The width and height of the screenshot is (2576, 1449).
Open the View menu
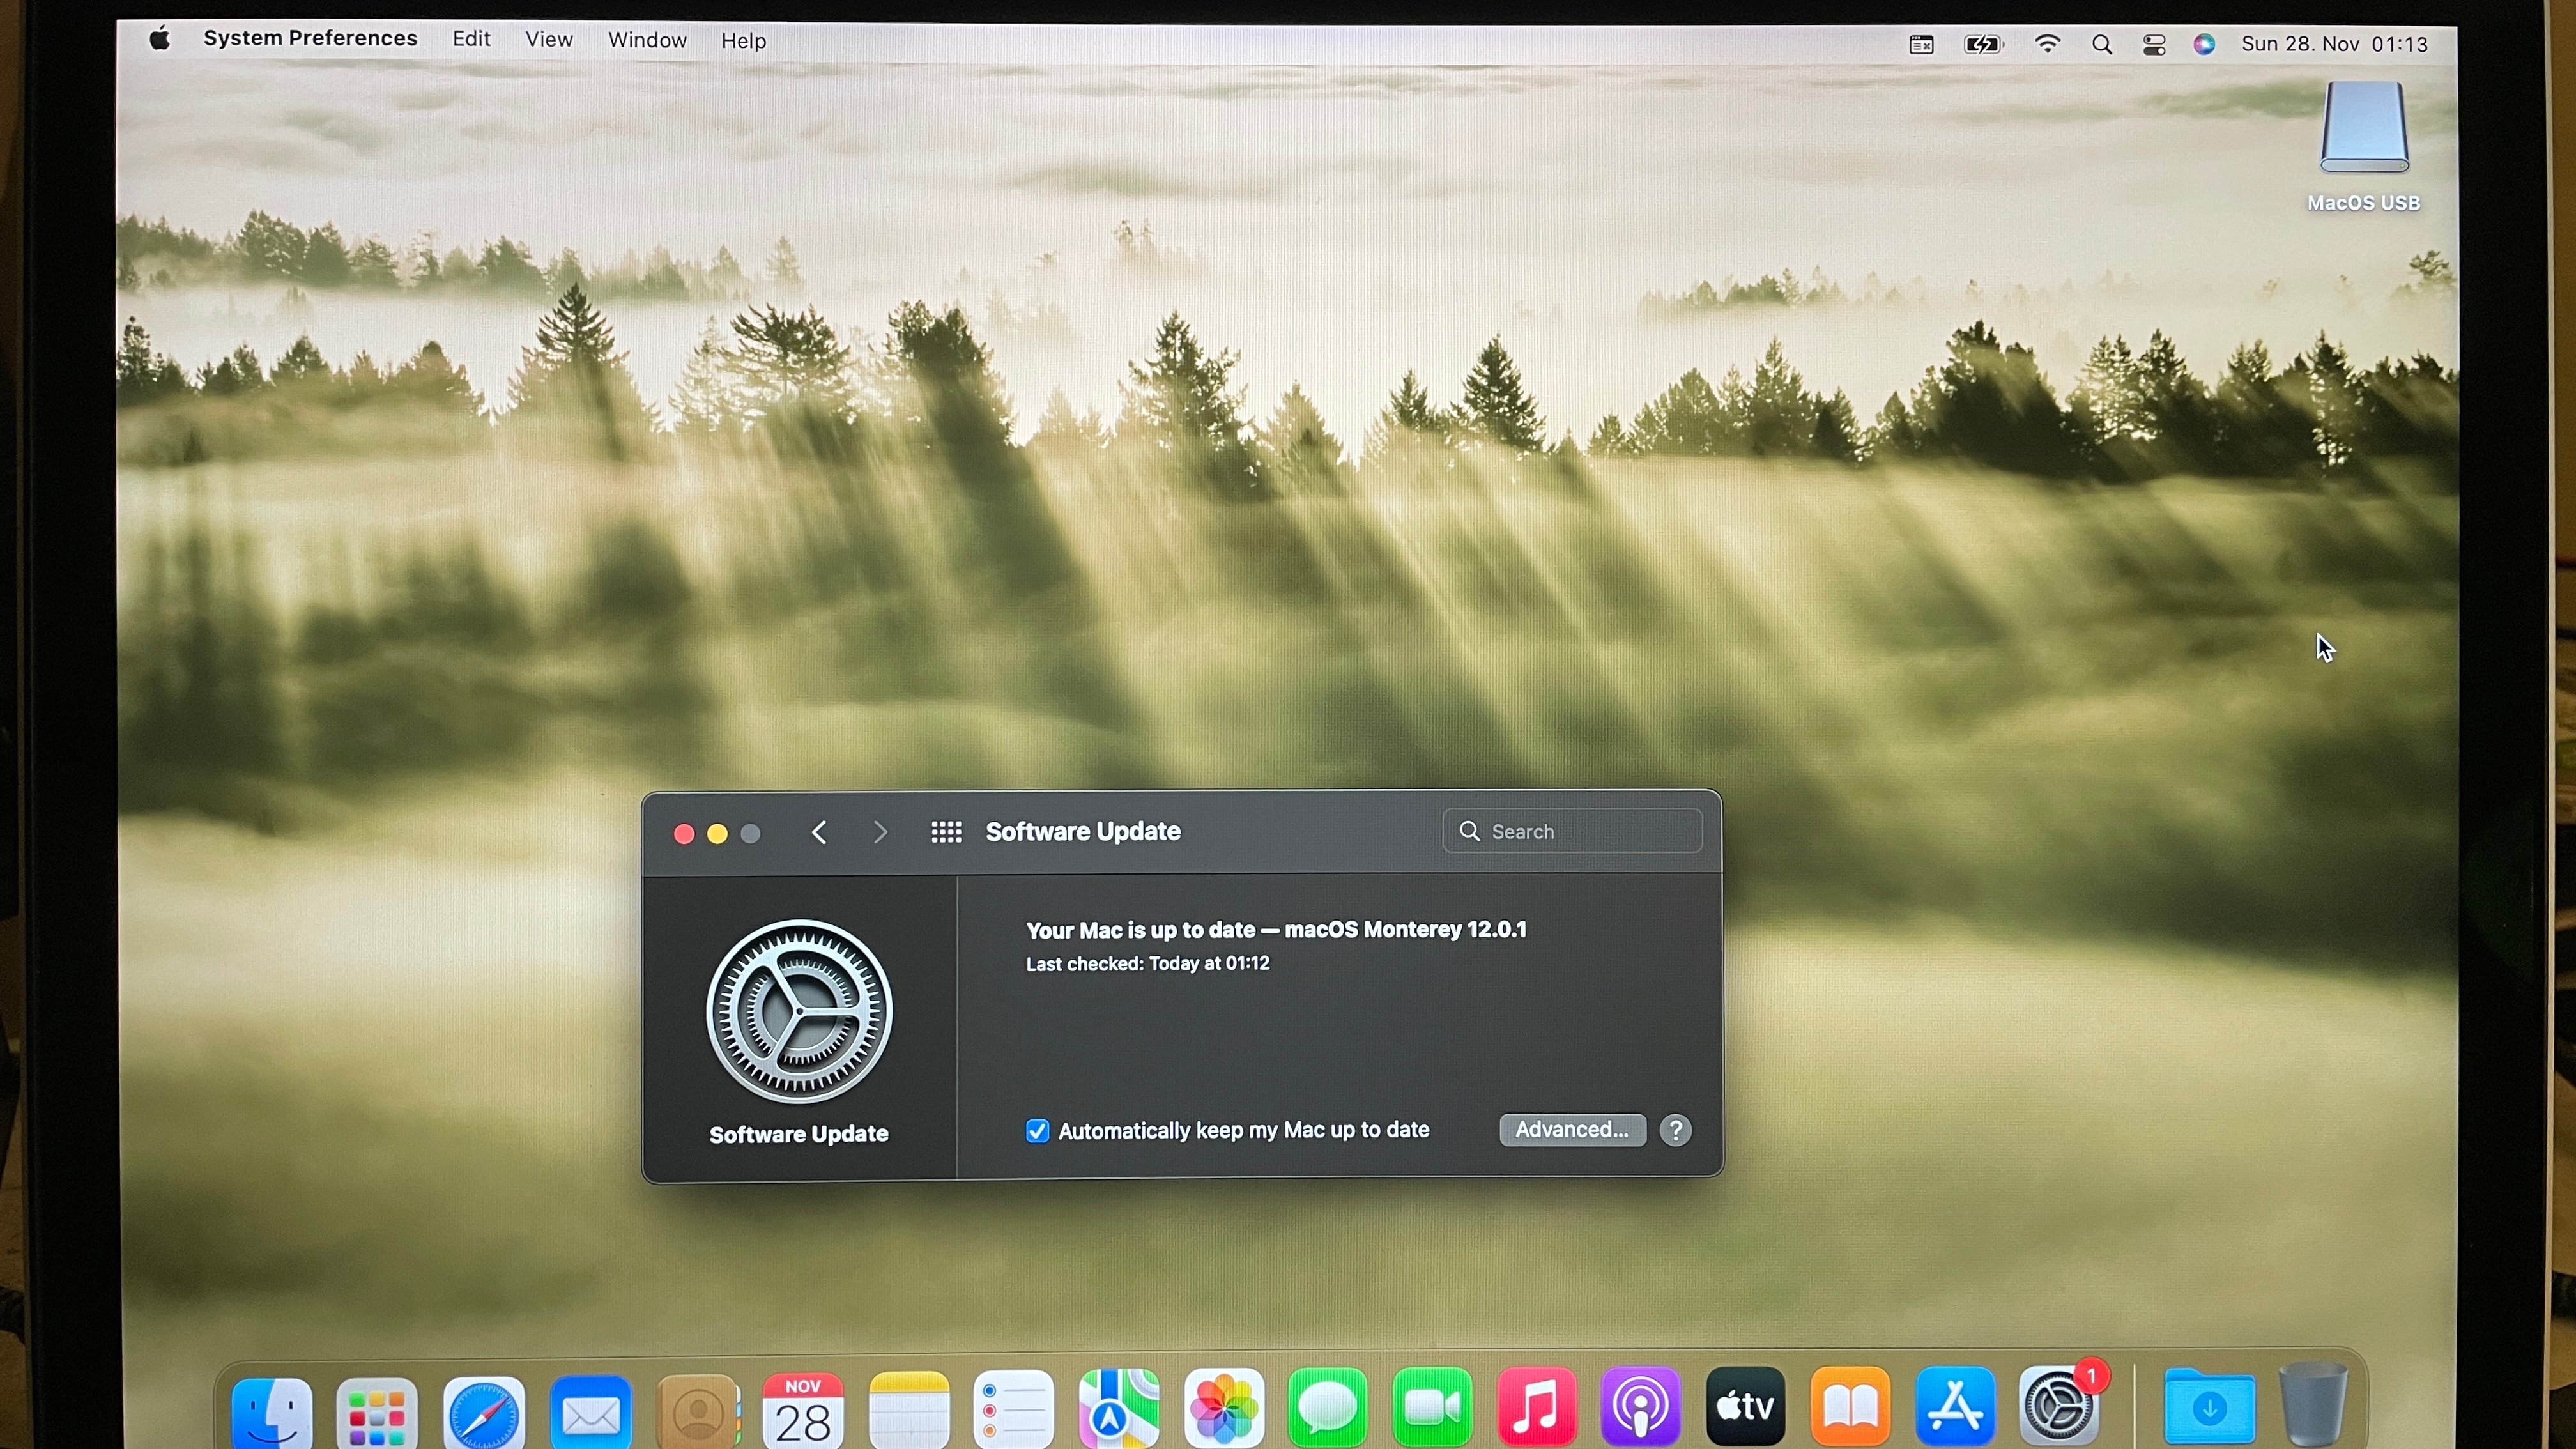coord(549,40)
